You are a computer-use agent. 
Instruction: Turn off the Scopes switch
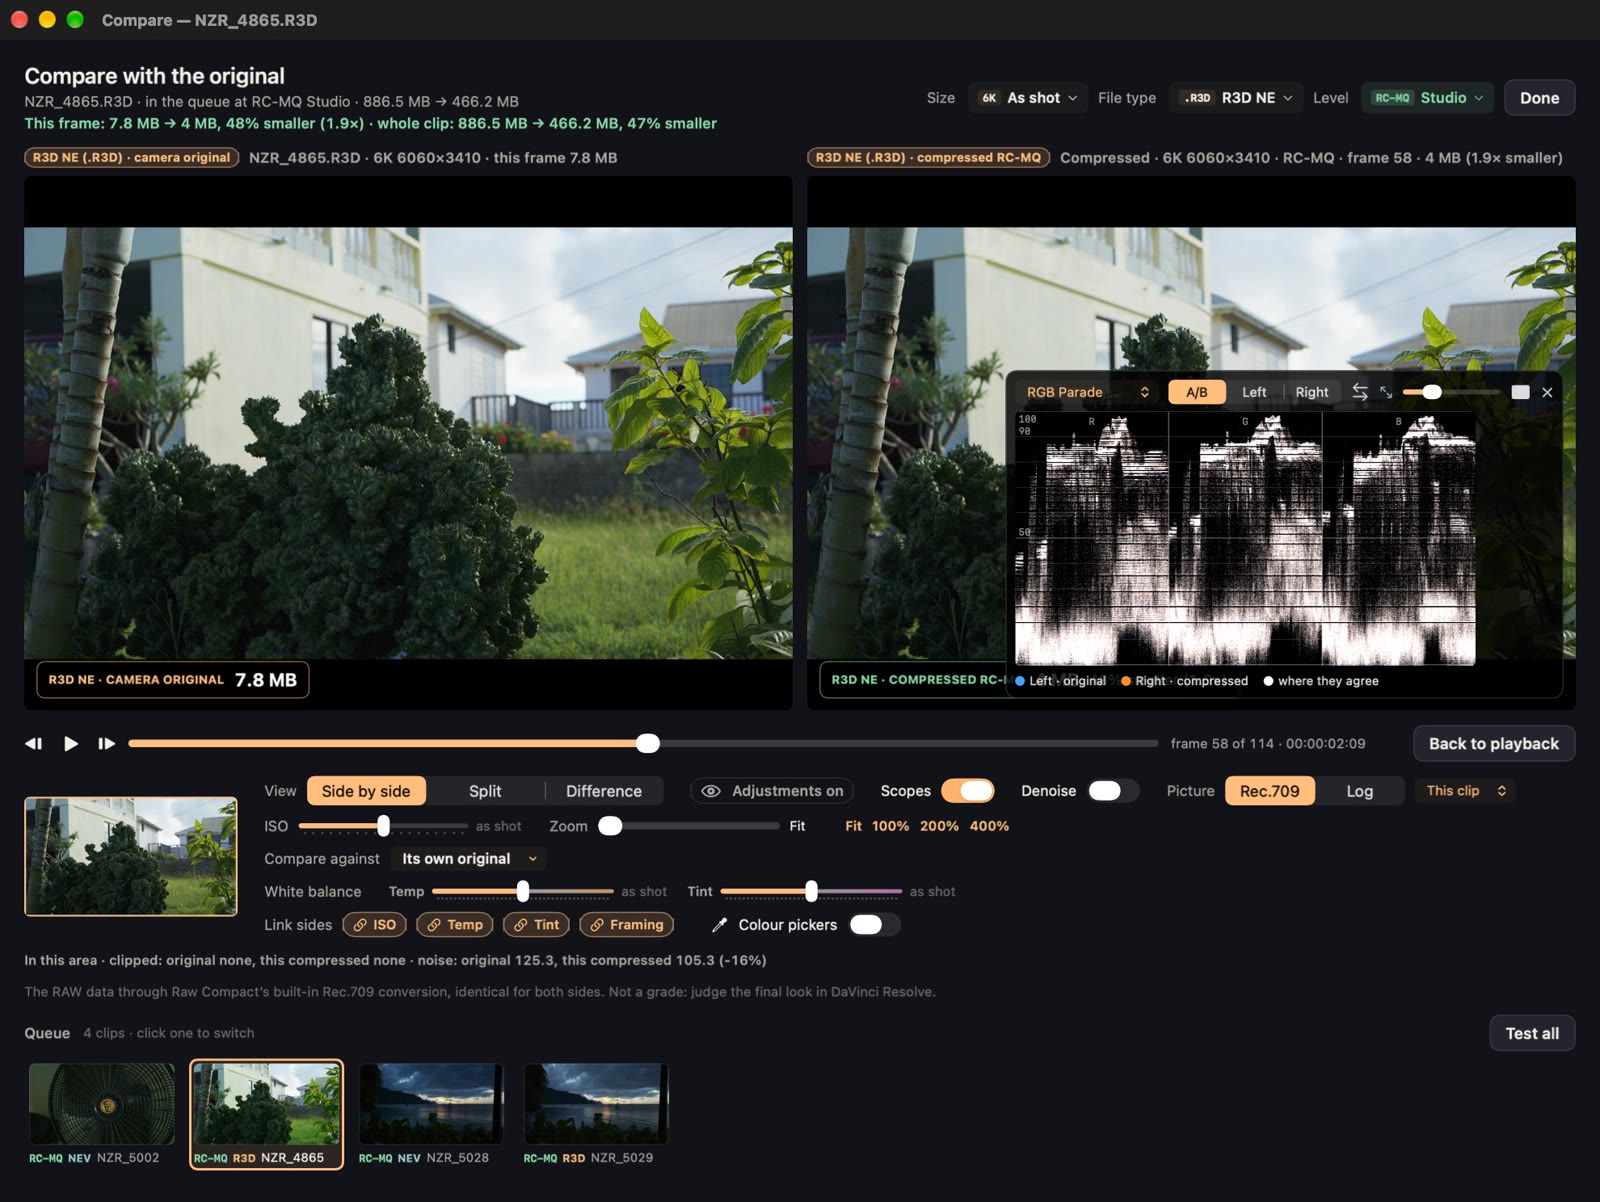tap(967, 791)
